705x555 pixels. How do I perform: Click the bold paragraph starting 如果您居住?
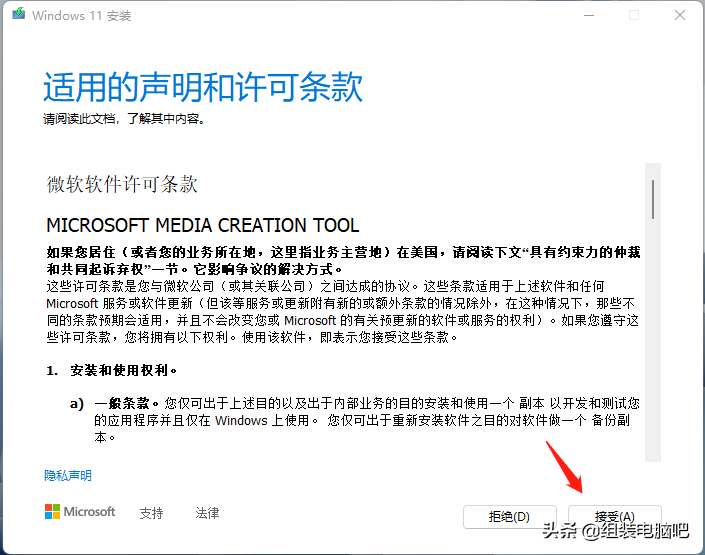click(344, 261)
